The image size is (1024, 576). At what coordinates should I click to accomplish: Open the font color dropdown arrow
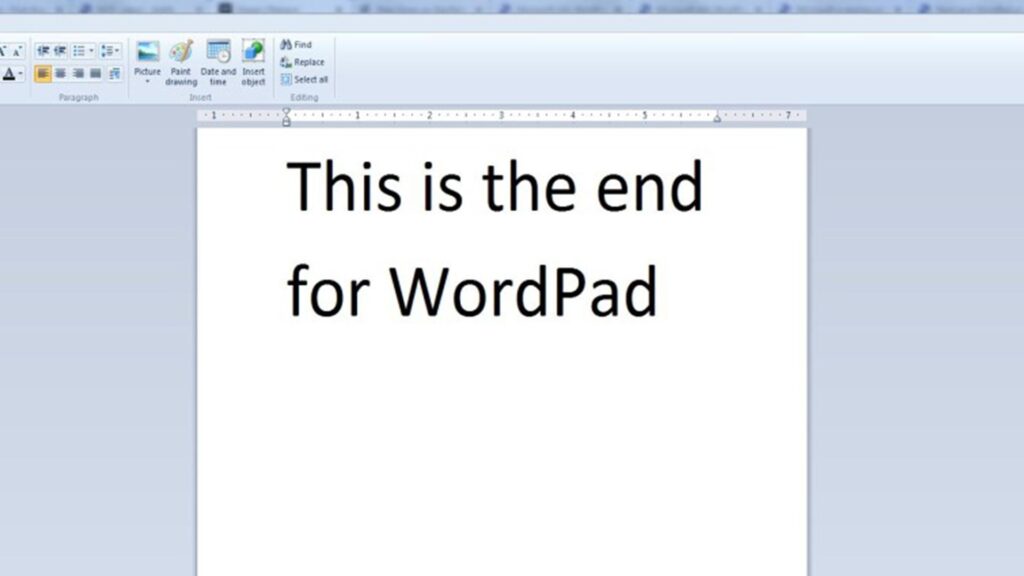click(20, 73)
